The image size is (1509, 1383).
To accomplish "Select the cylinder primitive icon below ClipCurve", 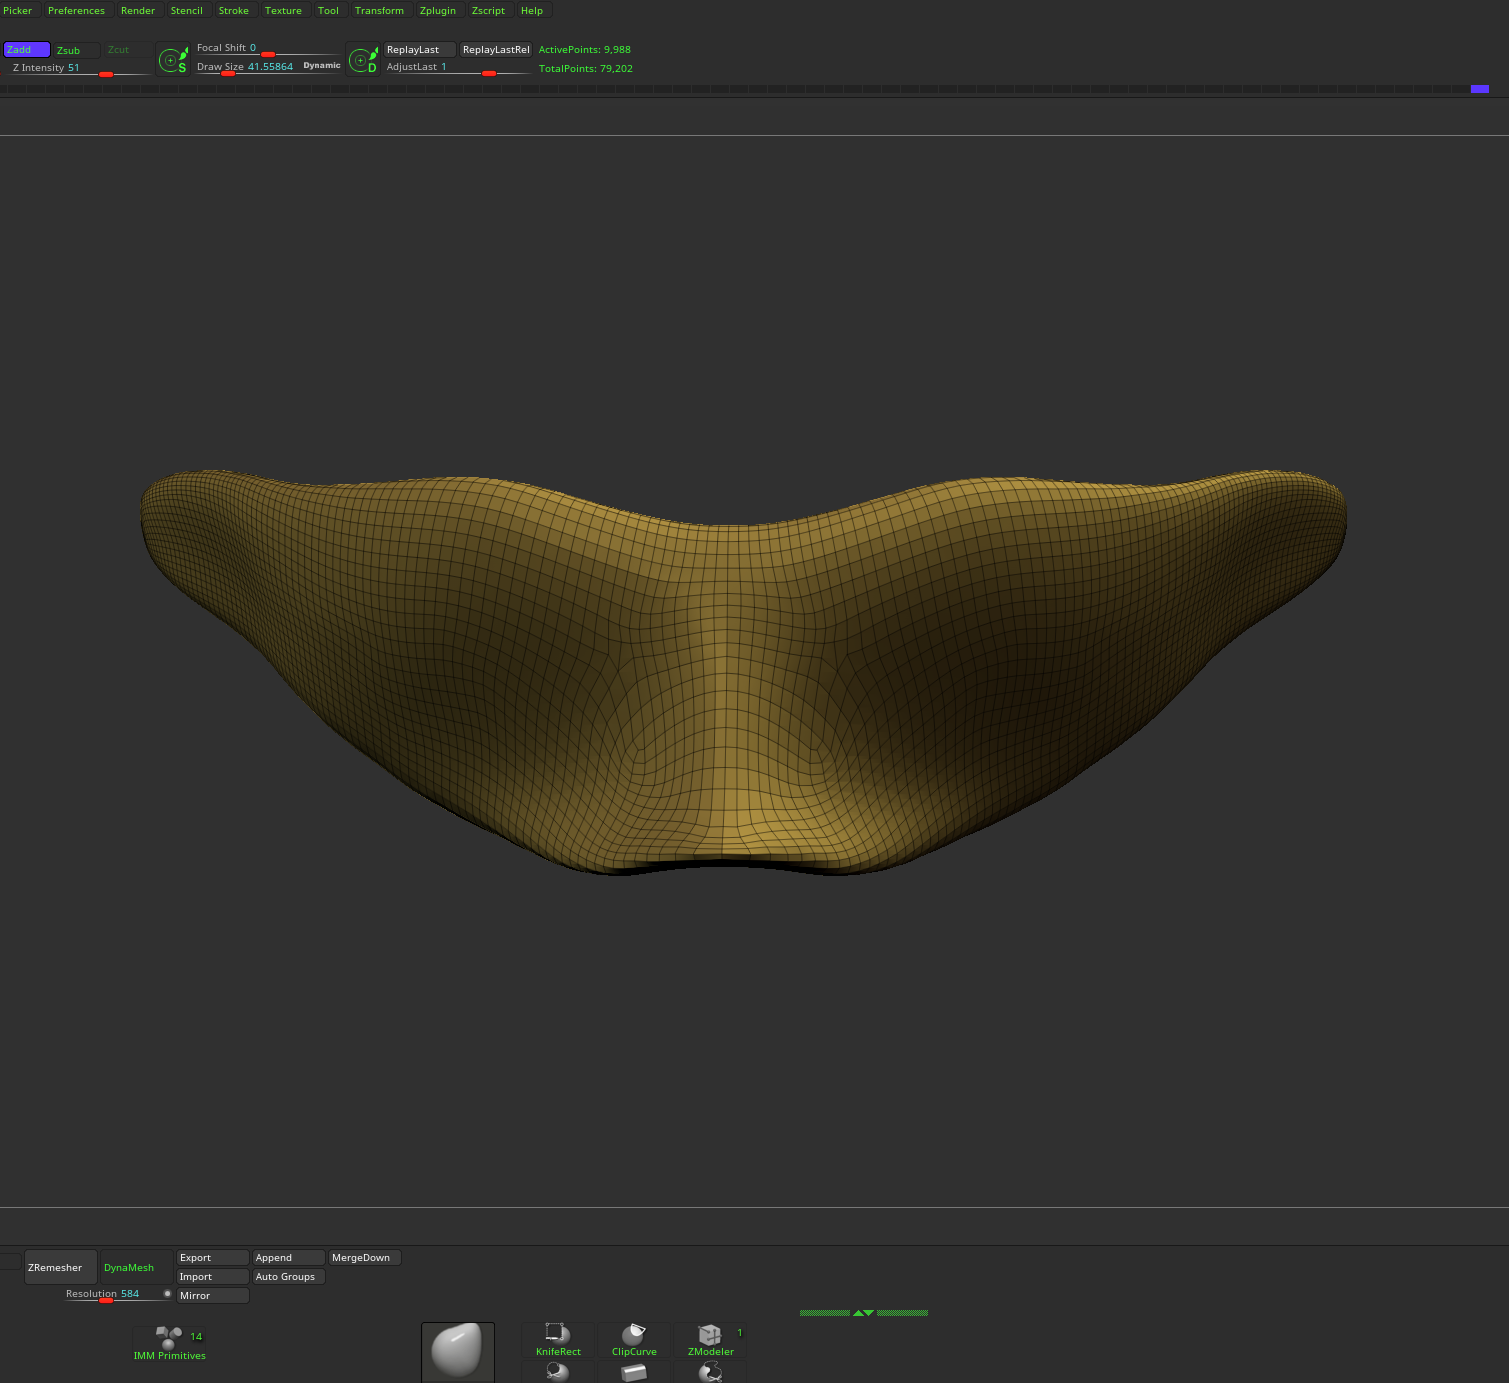I will tap(634, 1373).
